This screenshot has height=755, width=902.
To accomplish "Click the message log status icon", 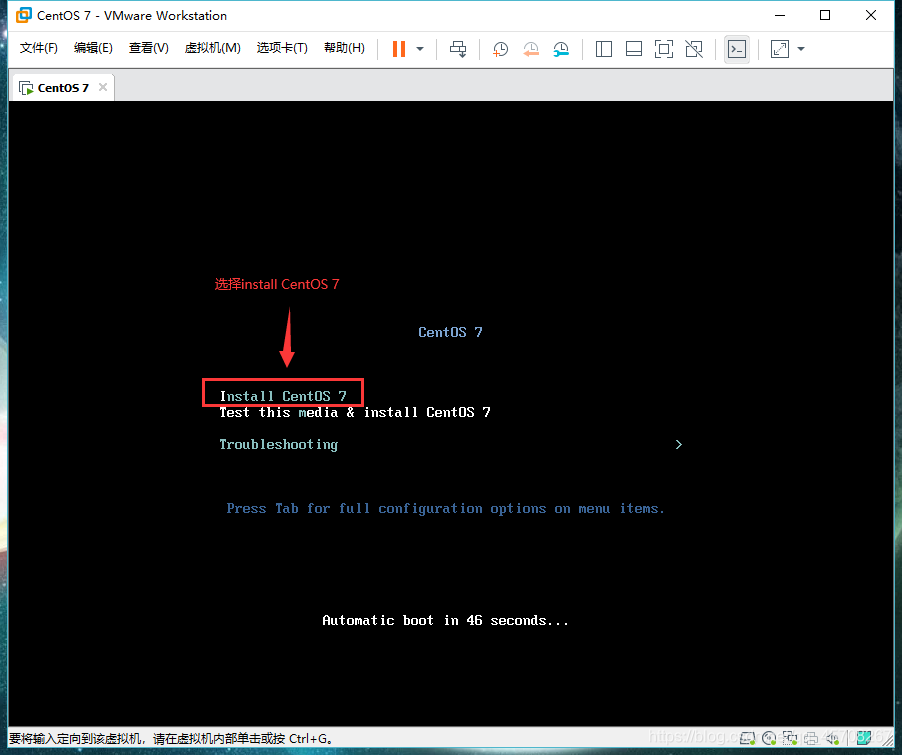I will pyautogui.click(x=863, y=738).
